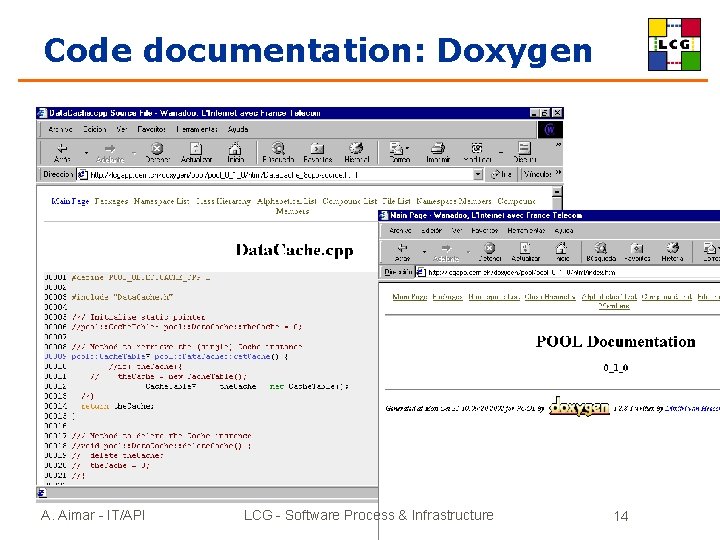The height and width of the screenshot is (540, 720).
Task: Open Favoritos menu in DataCache.cpp window
Action: (152, 129)
